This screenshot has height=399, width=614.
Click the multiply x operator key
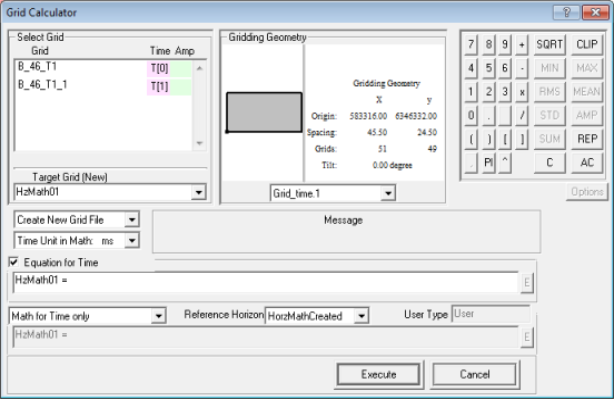tap(522, 92)
